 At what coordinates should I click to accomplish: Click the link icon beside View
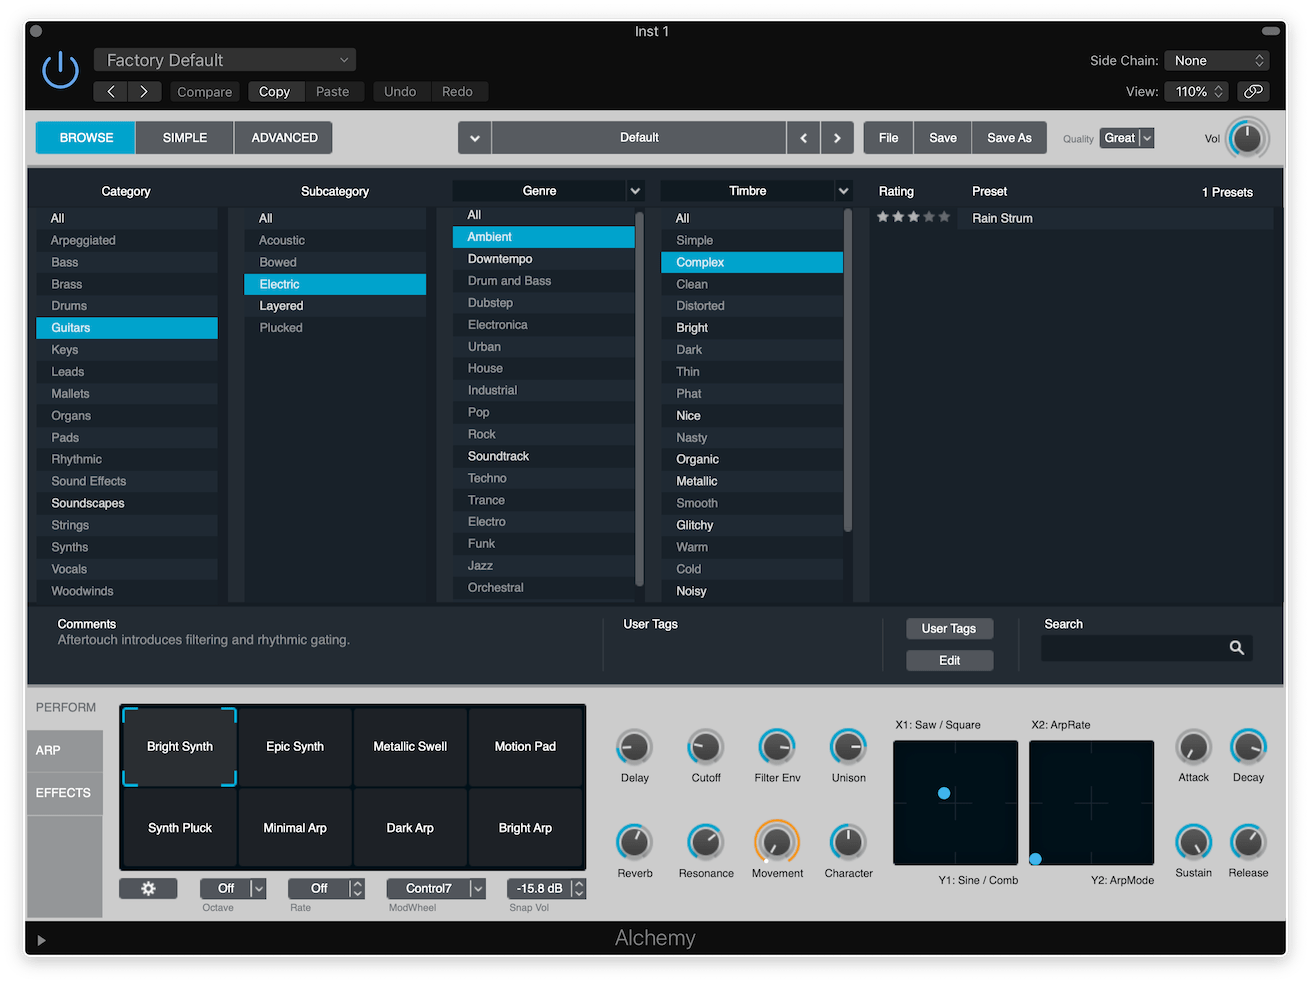(x=1253, y=91)
